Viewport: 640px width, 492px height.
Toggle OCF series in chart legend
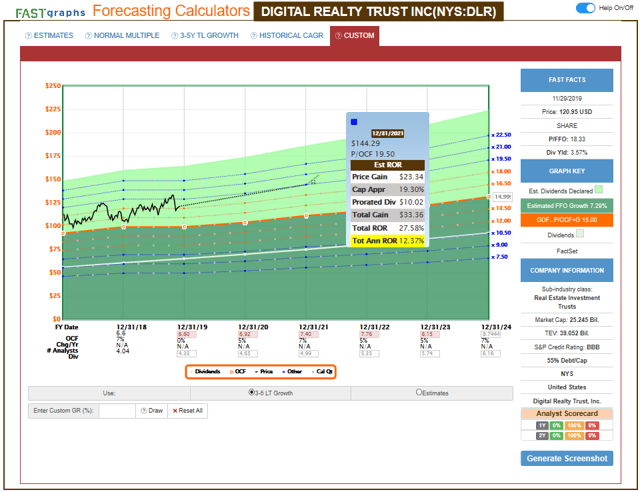pyautogui.click(x=238, y=372)
